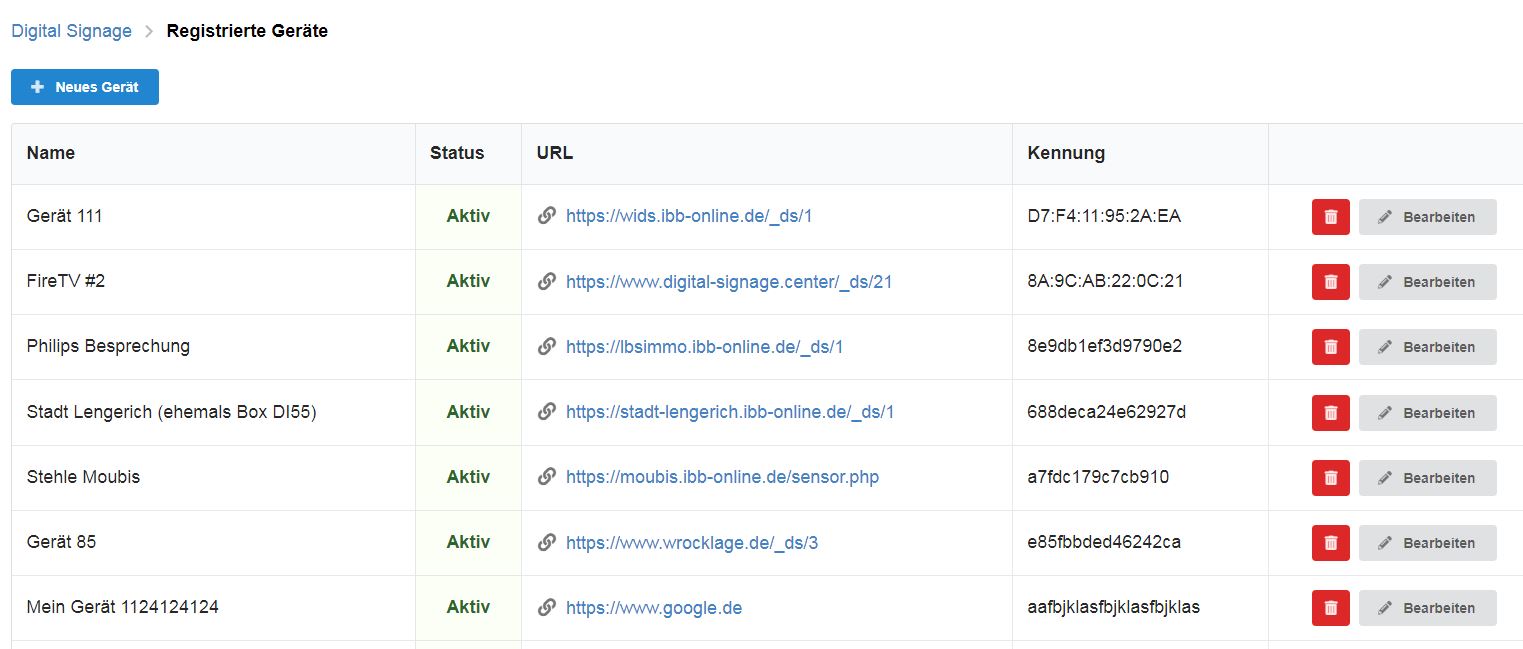The height and width of the screenshot is (649, 1523).
Task: Visit the moubis.ibb-online.de/sensor.php link
Action: click(722, 477)
